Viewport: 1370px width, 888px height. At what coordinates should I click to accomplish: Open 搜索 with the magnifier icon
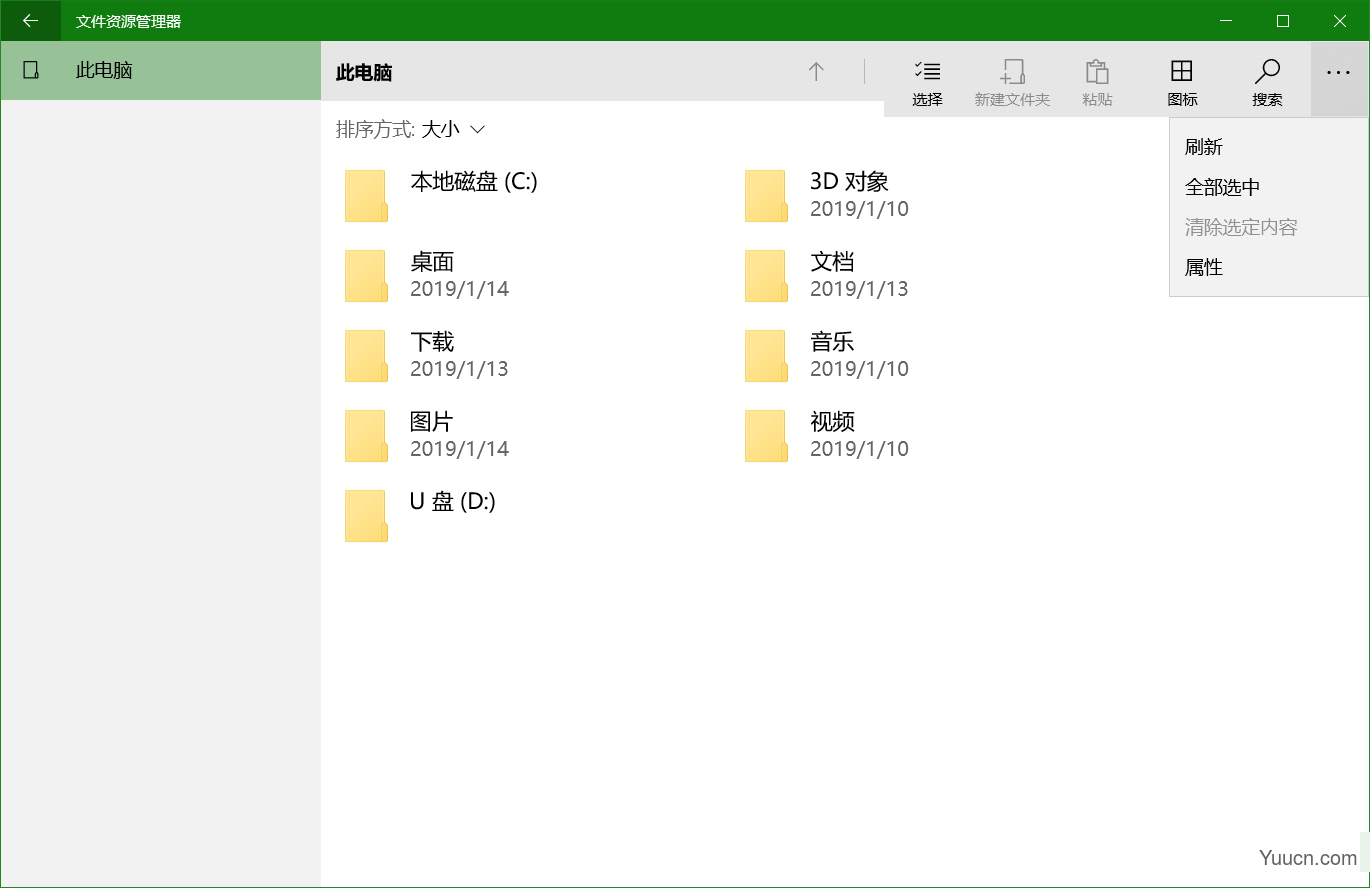click(x=1267, y=71)
